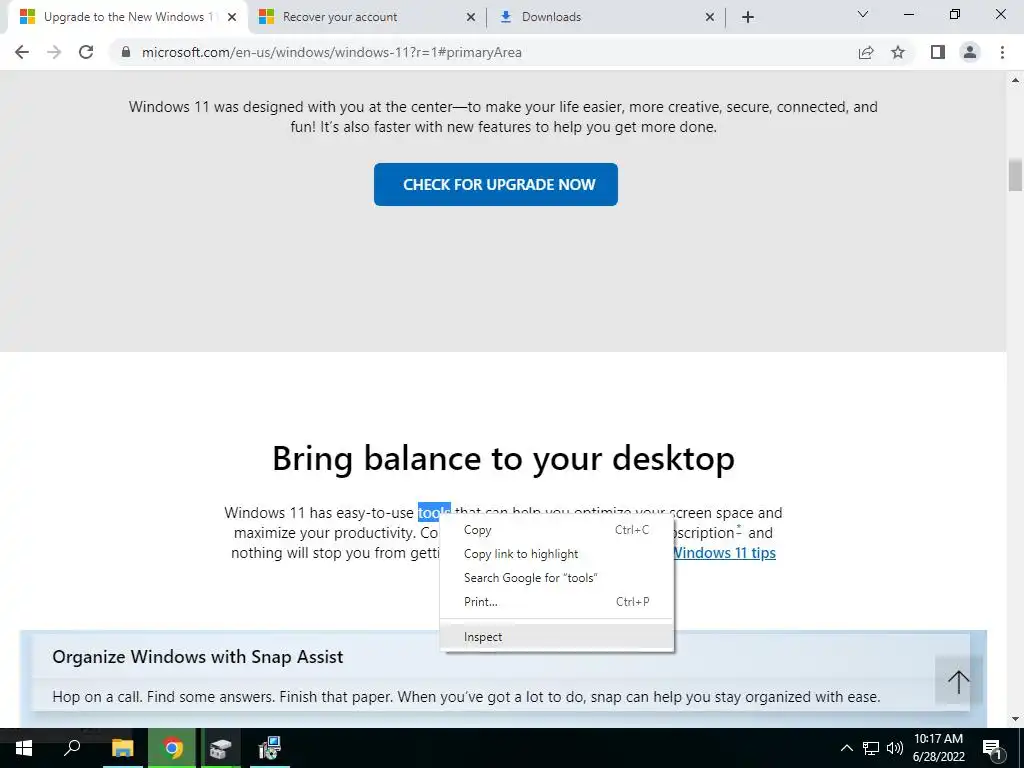Click the back-to-top arrow button
1024x768 pixels.
pos(958,682)
